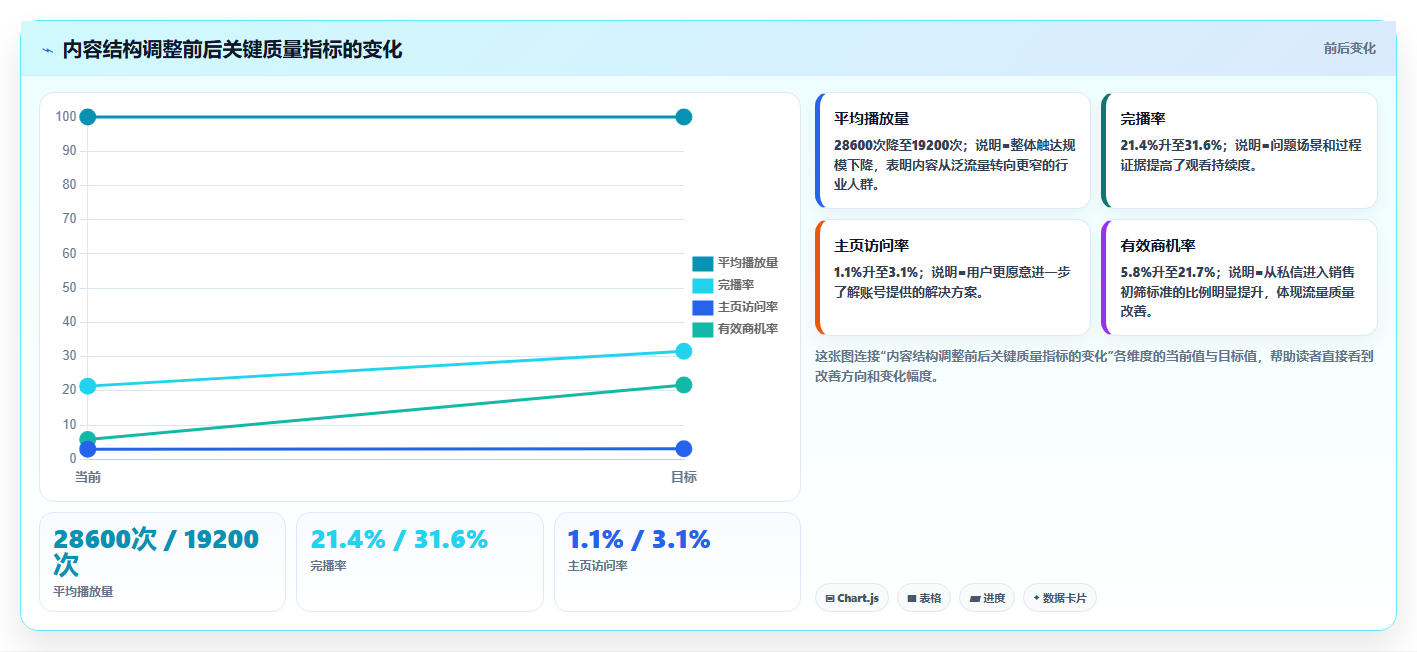1417x652 pixels.
Task: Click the 21.4% / 31.6% stat value
Action: (400, 539)
